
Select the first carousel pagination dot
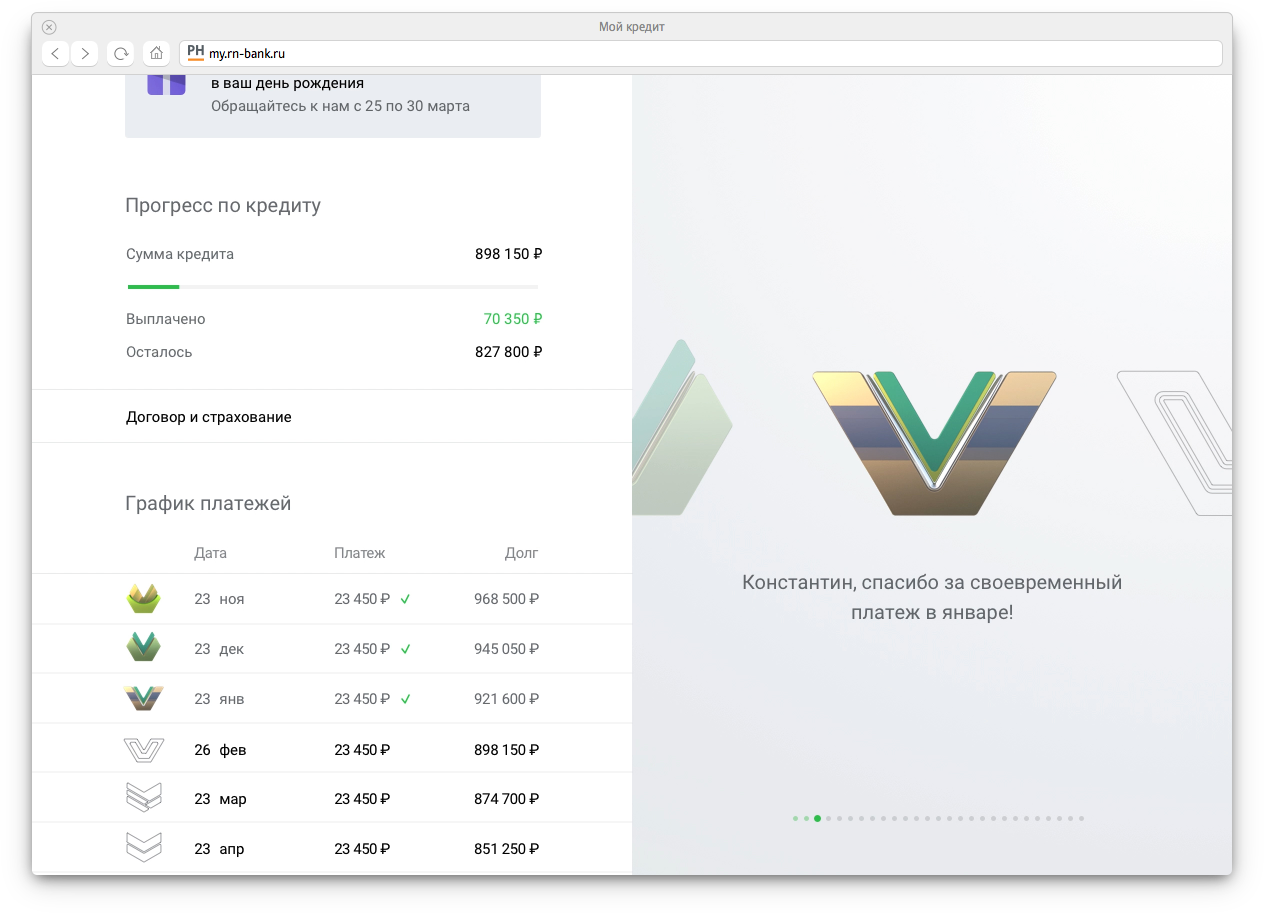[x=796, y=818]
